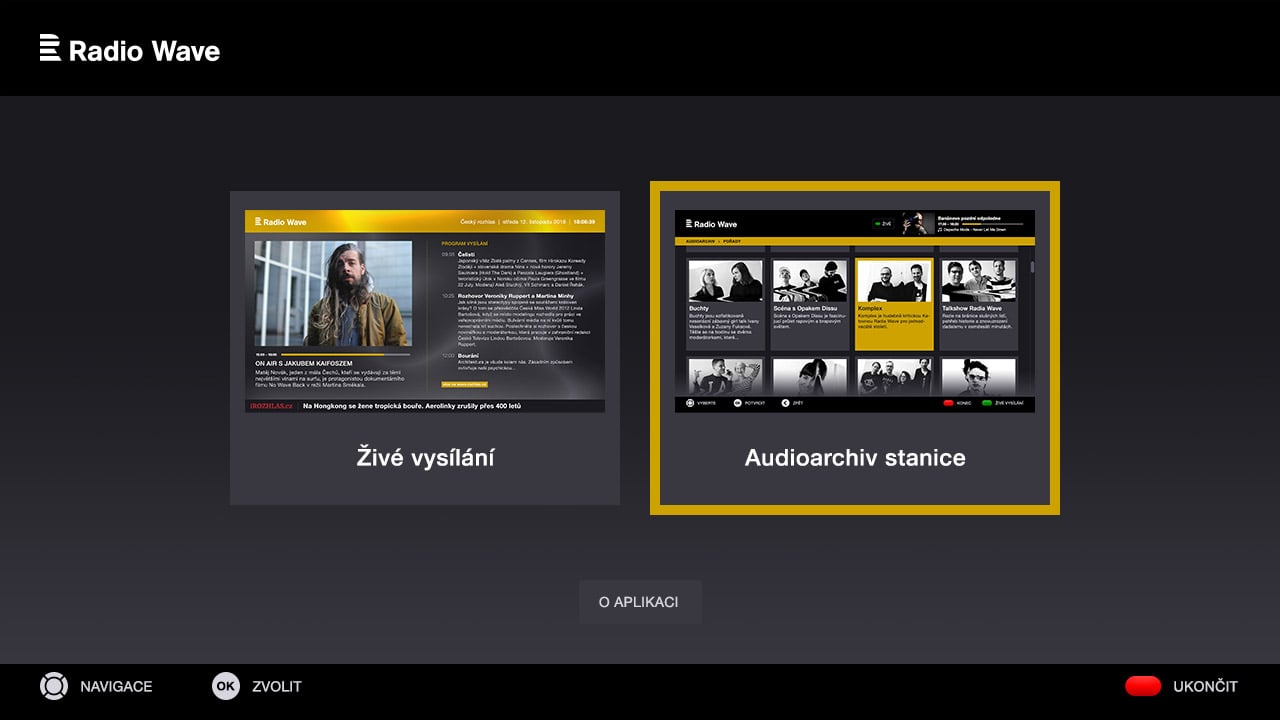Click the red UKONČIT exit icon

(1145, 686)
